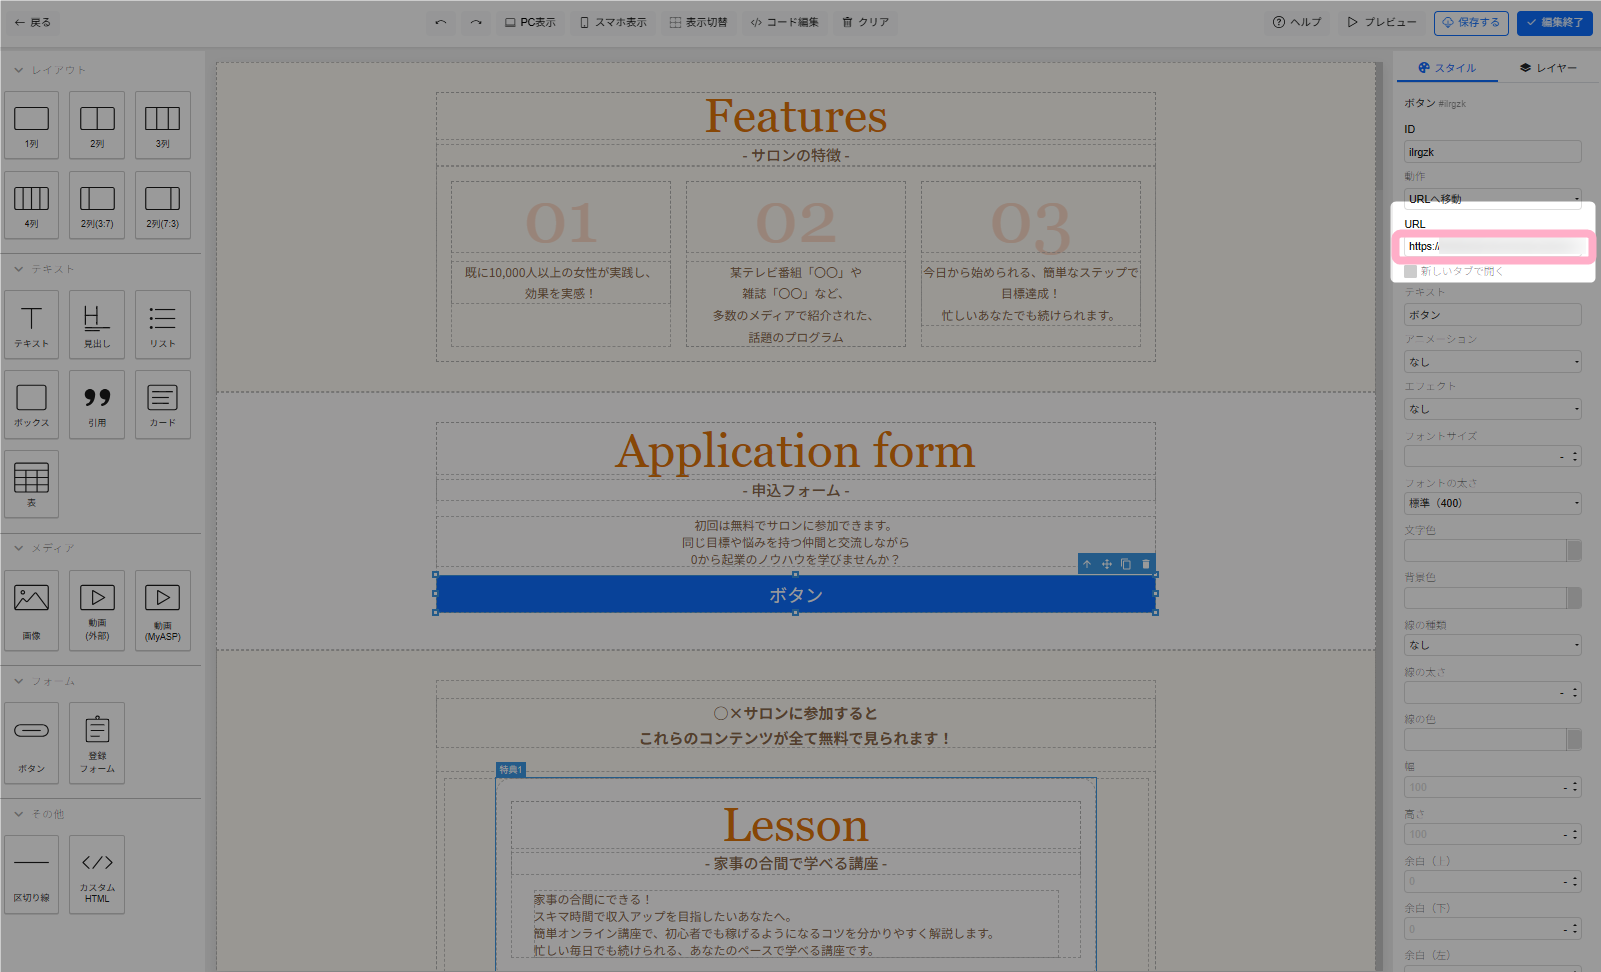Collapse the レイアウト section
The width and height of the screenshot is (1601, 972).
(19, 70)
